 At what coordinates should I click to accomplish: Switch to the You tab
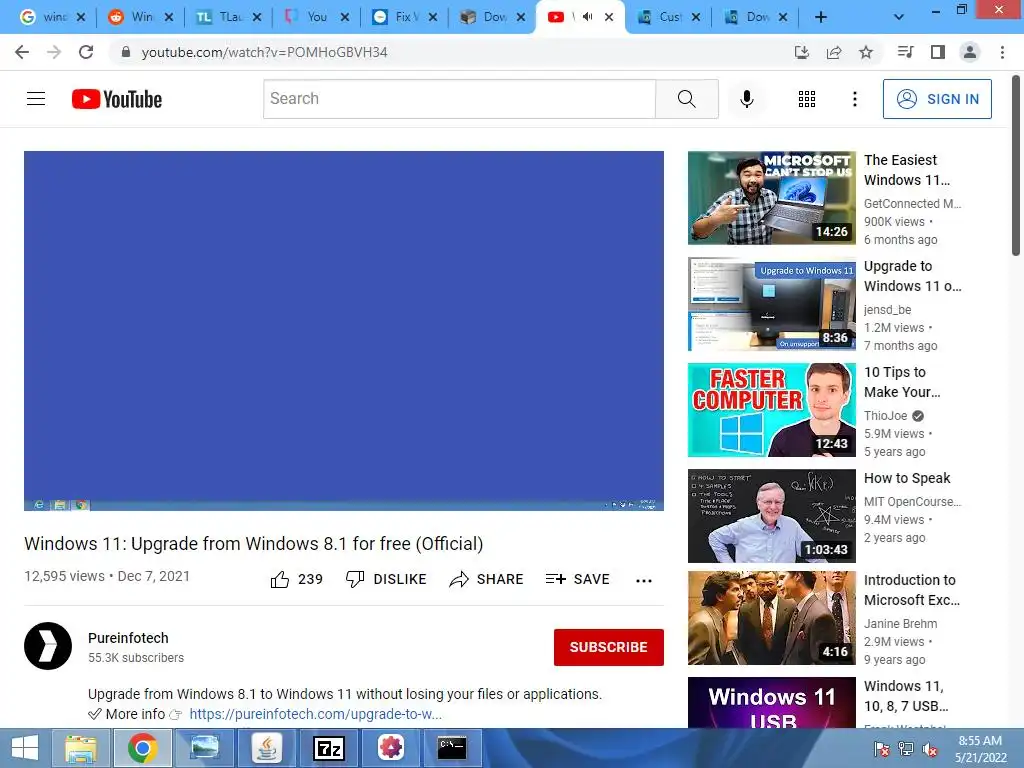[x=317, y=17]
